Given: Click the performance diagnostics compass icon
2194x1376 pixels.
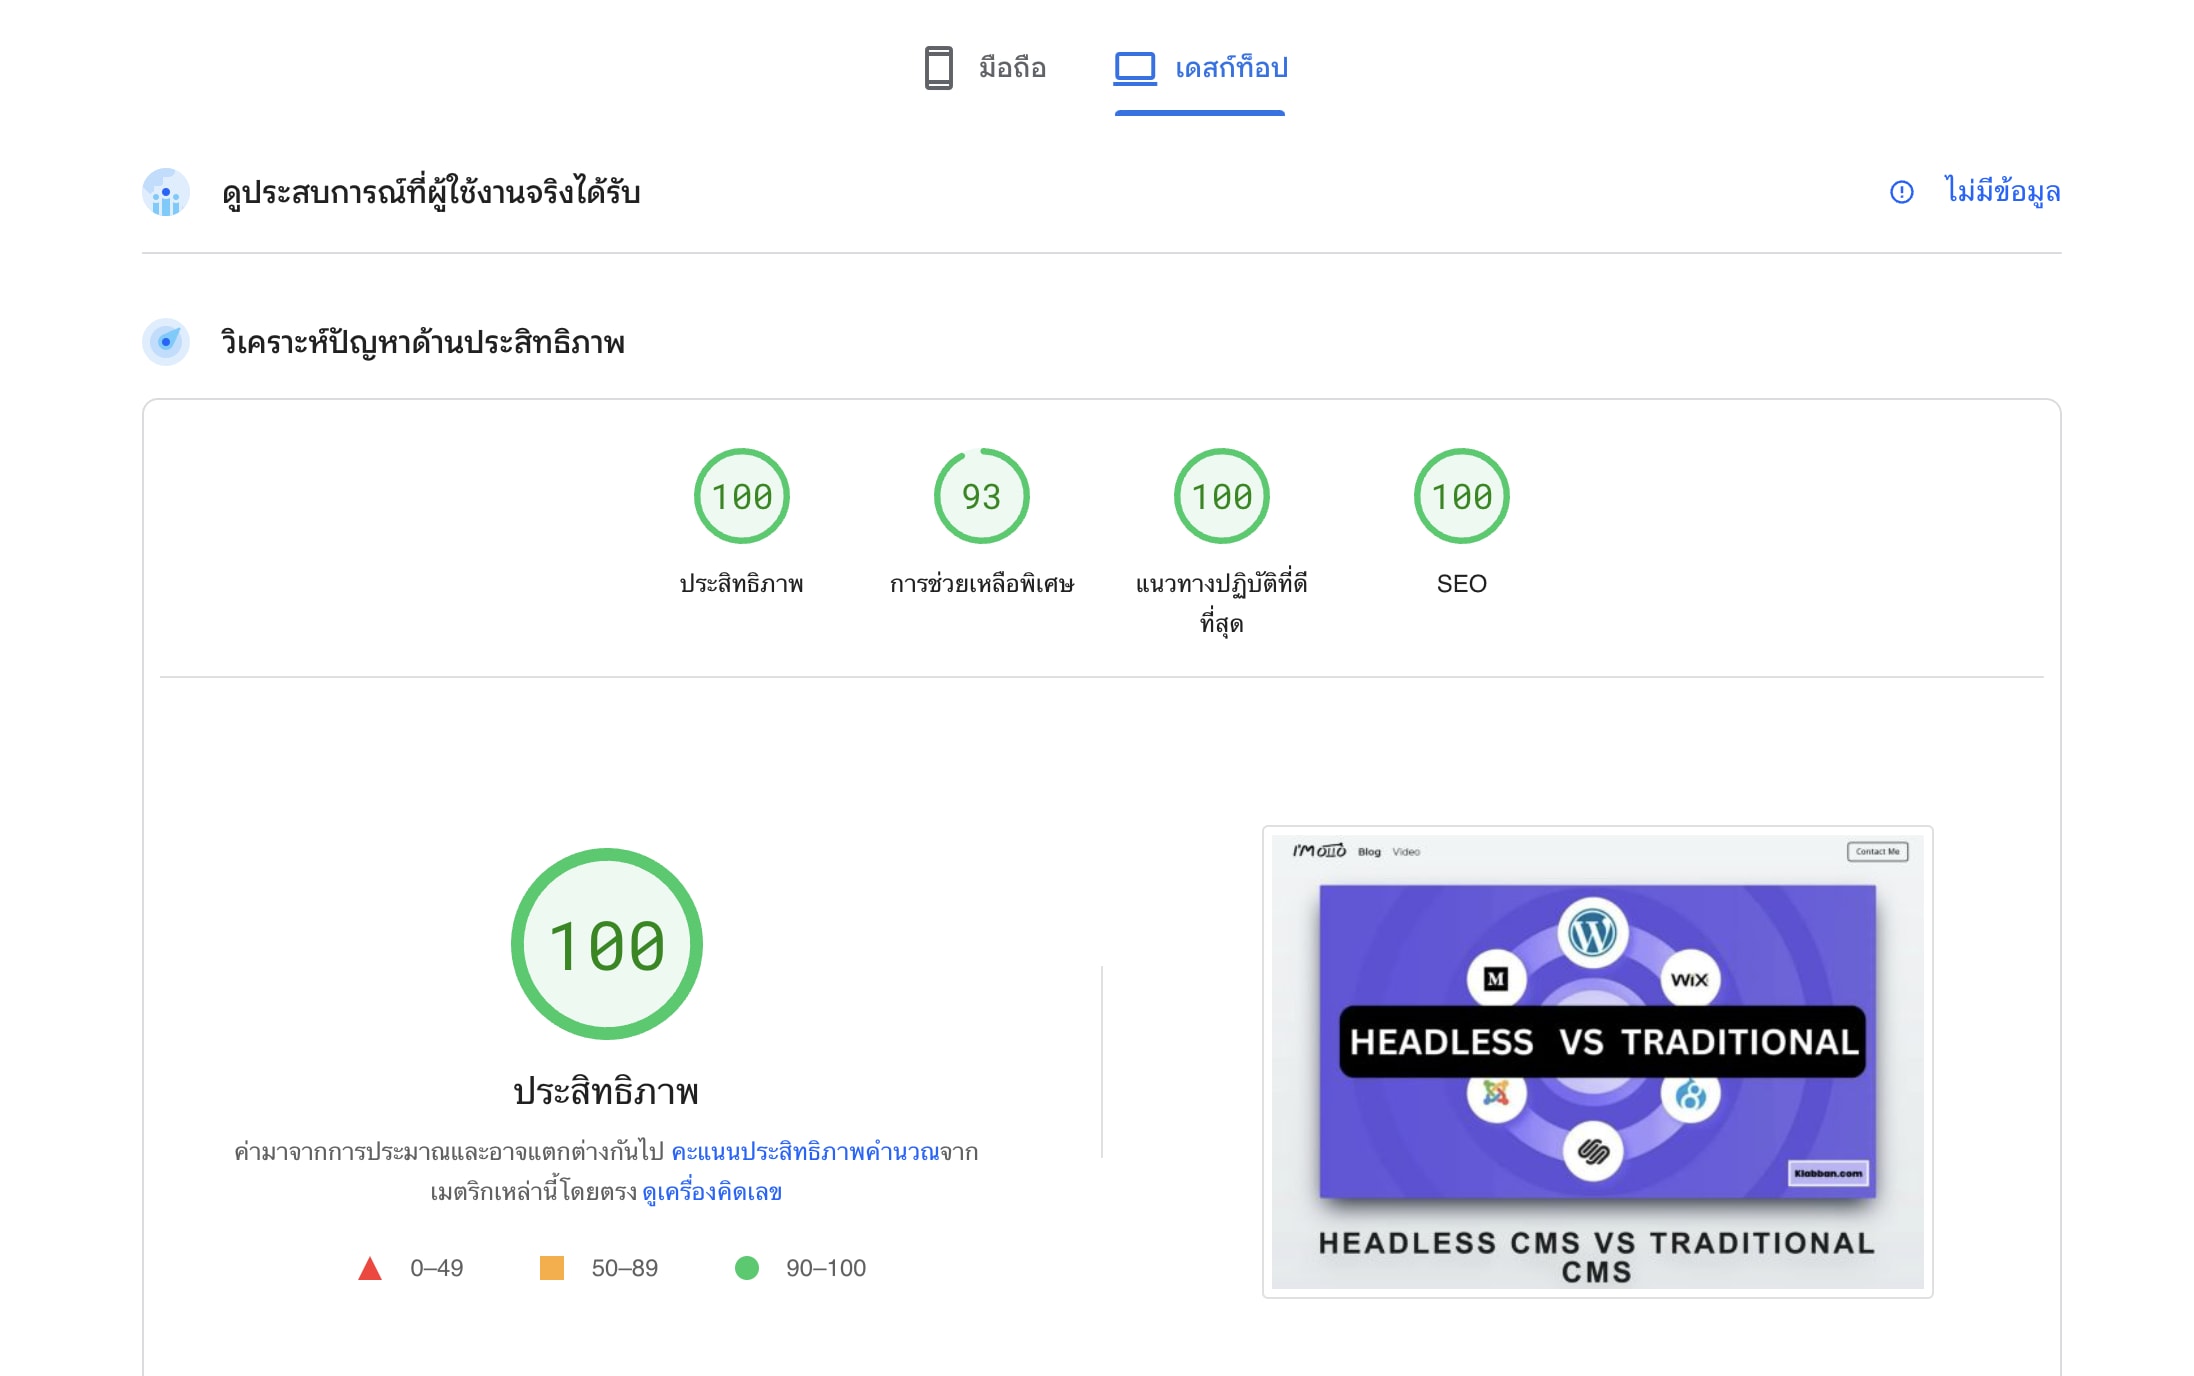Looking at the screenshot, I should 166,342.
